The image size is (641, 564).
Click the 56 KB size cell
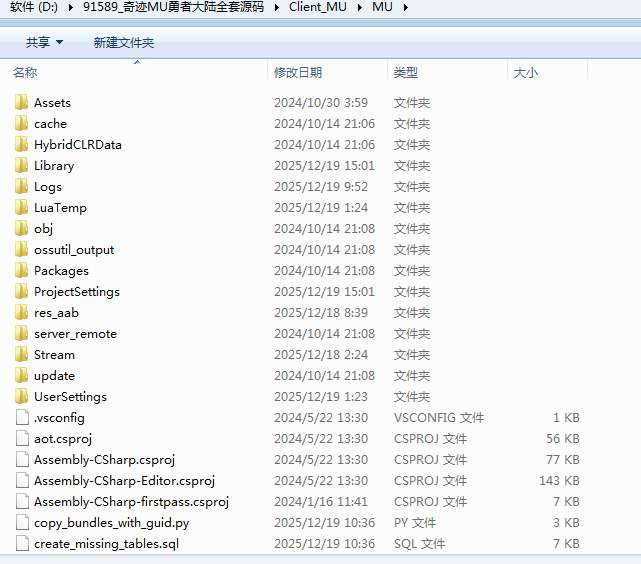coord(563,439)
